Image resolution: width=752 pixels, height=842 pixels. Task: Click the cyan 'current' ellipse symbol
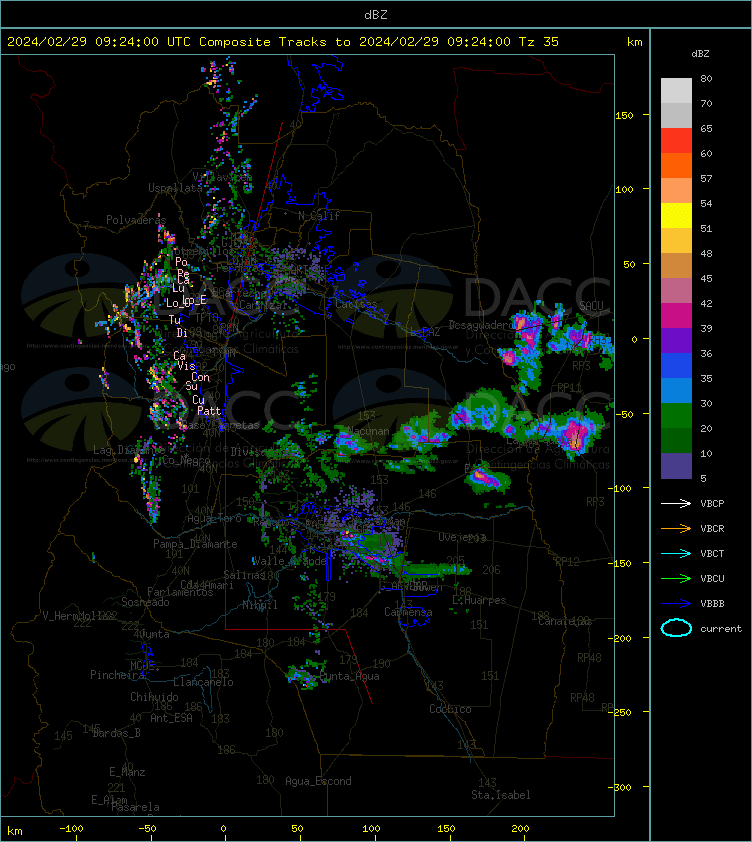click(676, 628)
